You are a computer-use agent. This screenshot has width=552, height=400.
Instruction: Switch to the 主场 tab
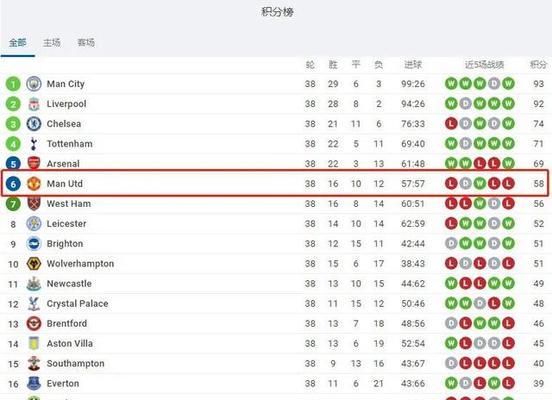(51, 43)
